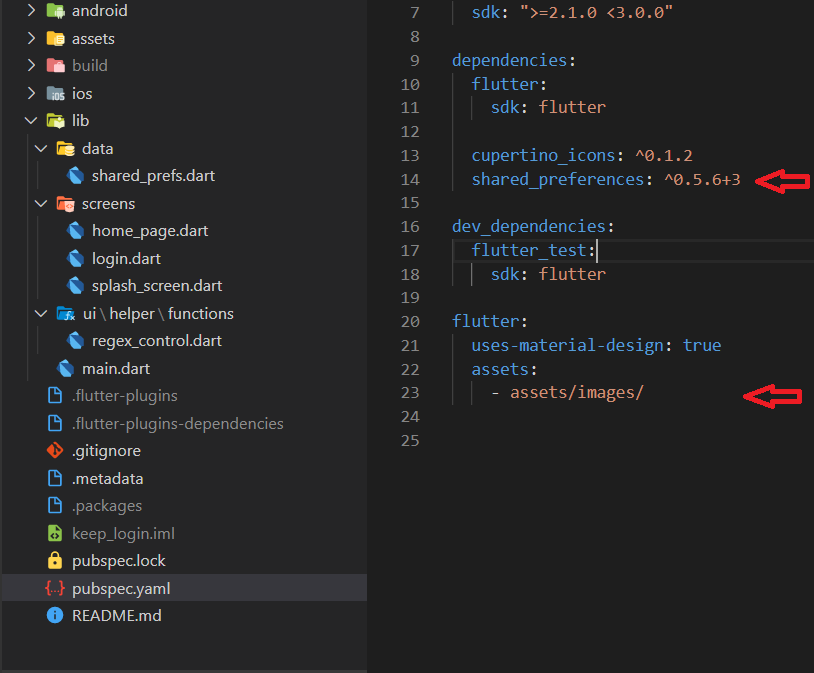Click the keep_login.iml file icon
The image size is (814, 673).
[x=56, y=533]
